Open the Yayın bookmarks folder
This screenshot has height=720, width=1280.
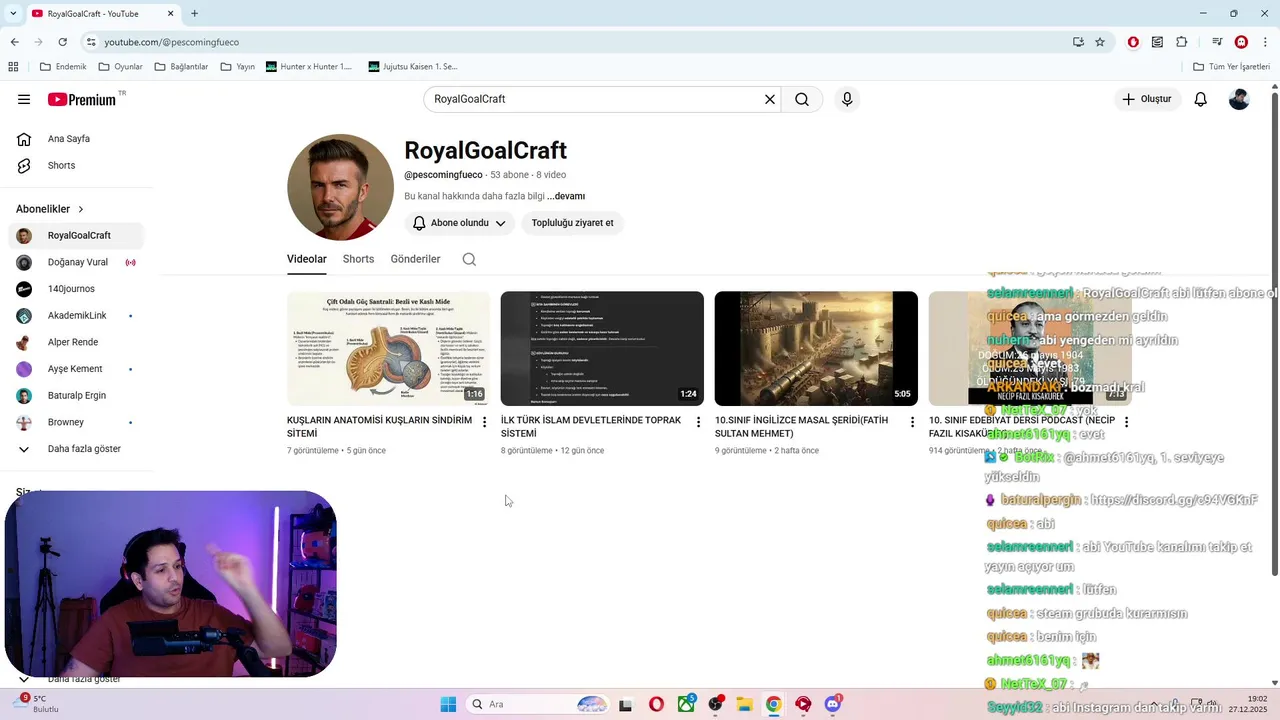238,67
